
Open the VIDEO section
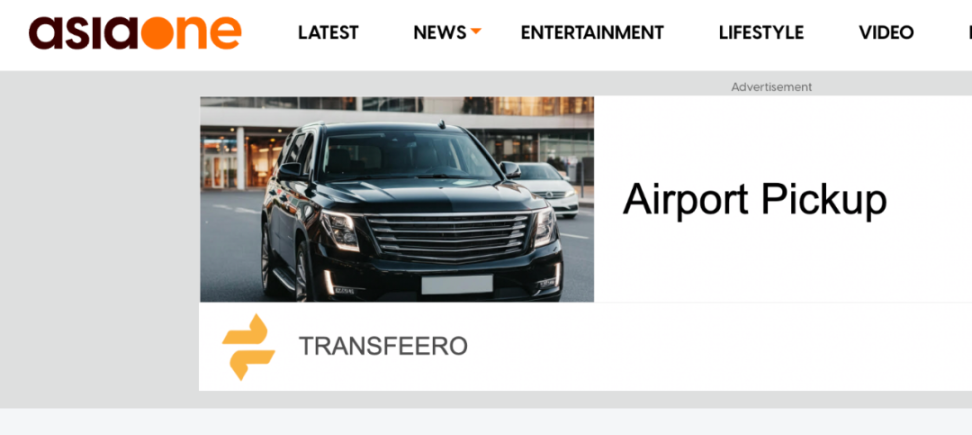click(x=886, y=32)
